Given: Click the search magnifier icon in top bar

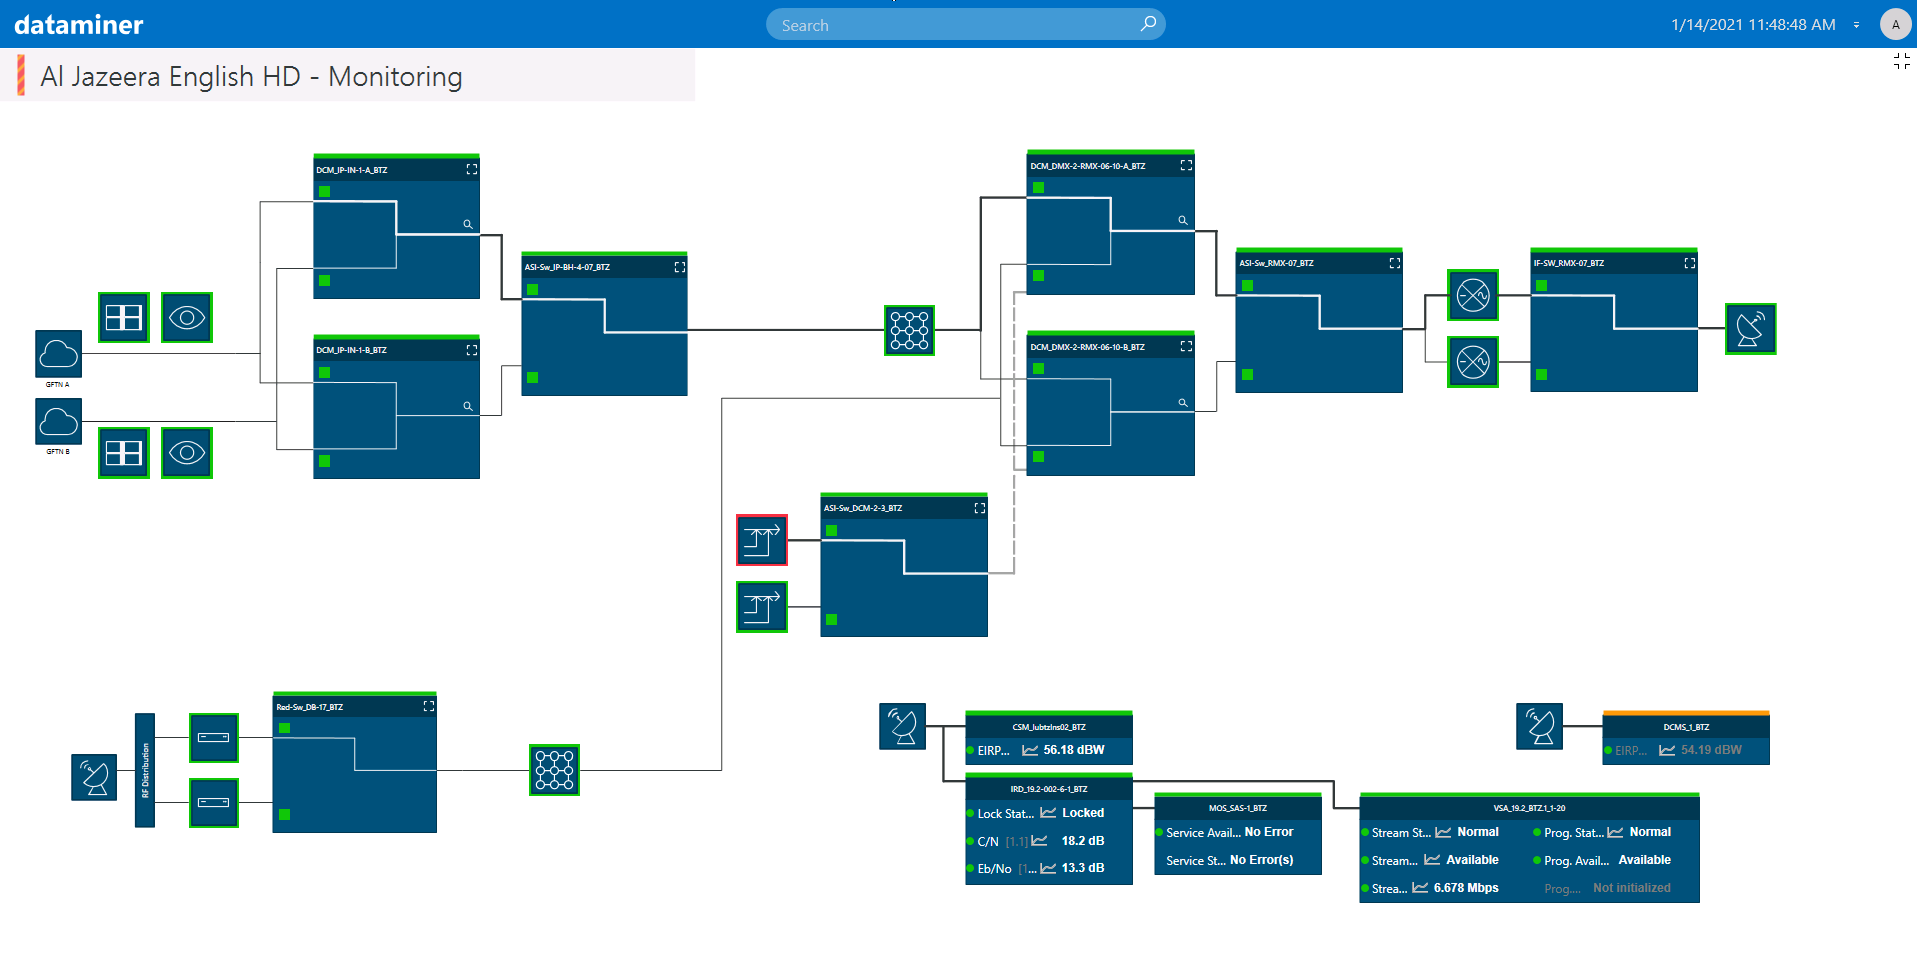Looking at the screenshot, I should click(x=1148, y=24).
